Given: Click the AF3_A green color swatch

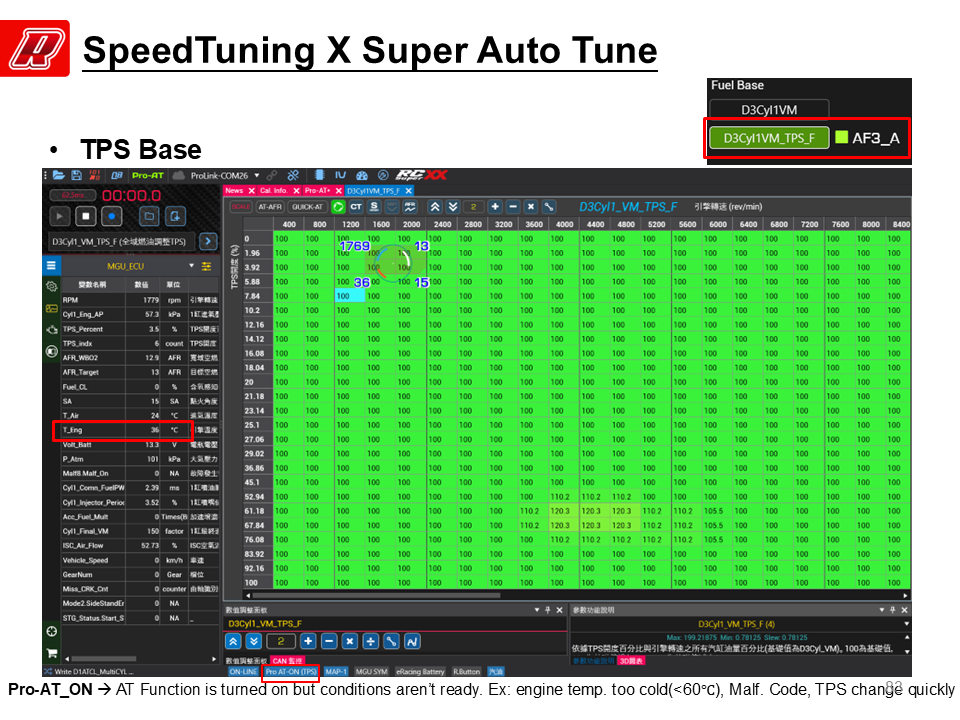Looking at the screenshot, I should point(841,137).
